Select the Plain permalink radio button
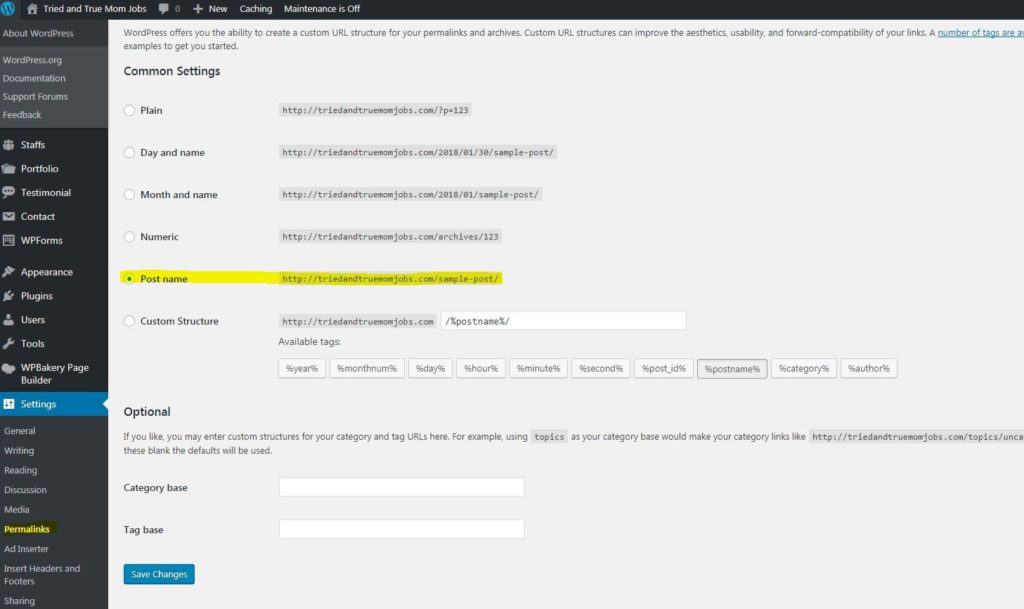This screenshot has width=1024, height=609. pyautogui.click(x=129, y=110)
